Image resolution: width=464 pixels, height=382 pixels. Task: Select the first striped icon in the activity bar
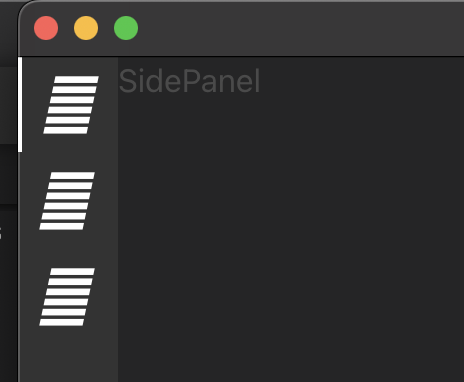click(71, 105)
